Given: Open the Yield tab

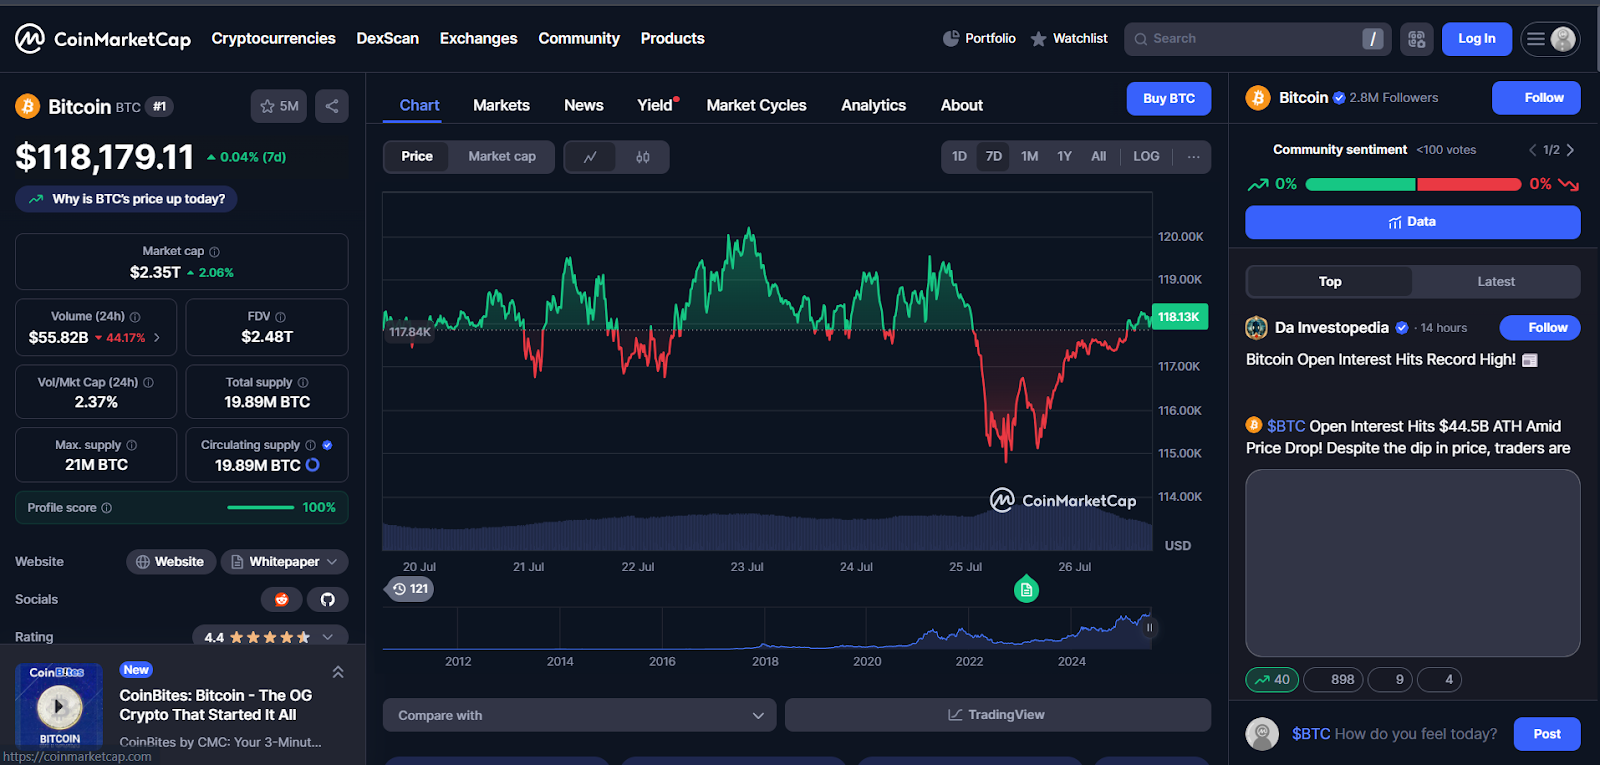Looking at the screenshot, I should (657, 105).
